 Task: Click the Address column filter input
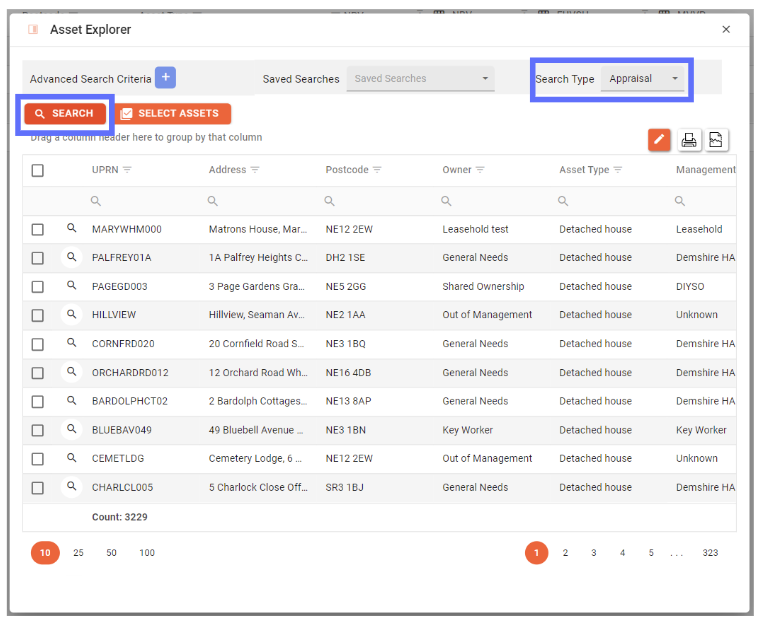click(x=260, y=201)
